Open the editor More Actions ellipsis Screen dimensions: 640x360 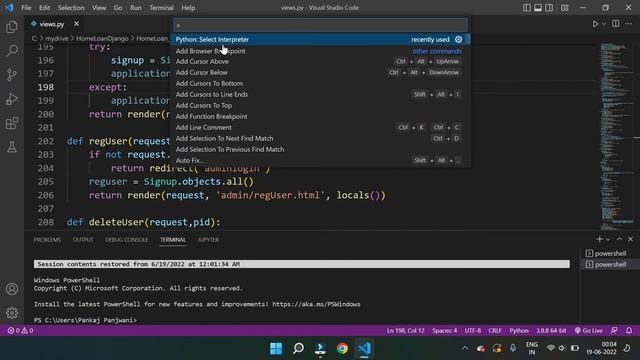629,24
